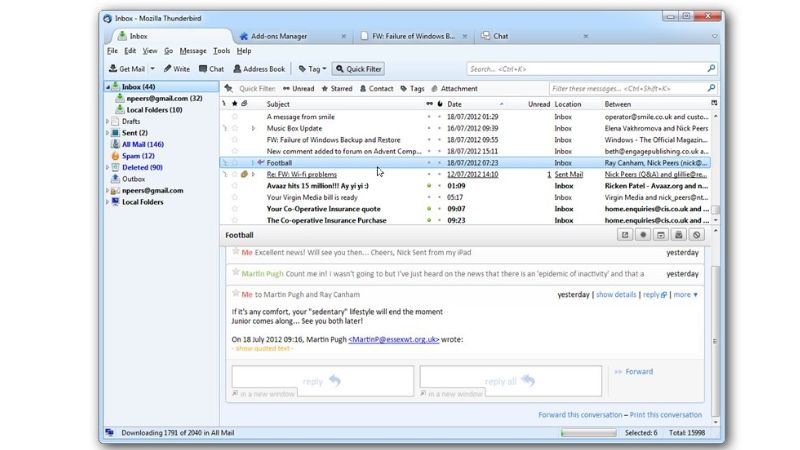The image size is (800, 450).
Task: Click the 'show details' link
Action: tap(616, 295)
